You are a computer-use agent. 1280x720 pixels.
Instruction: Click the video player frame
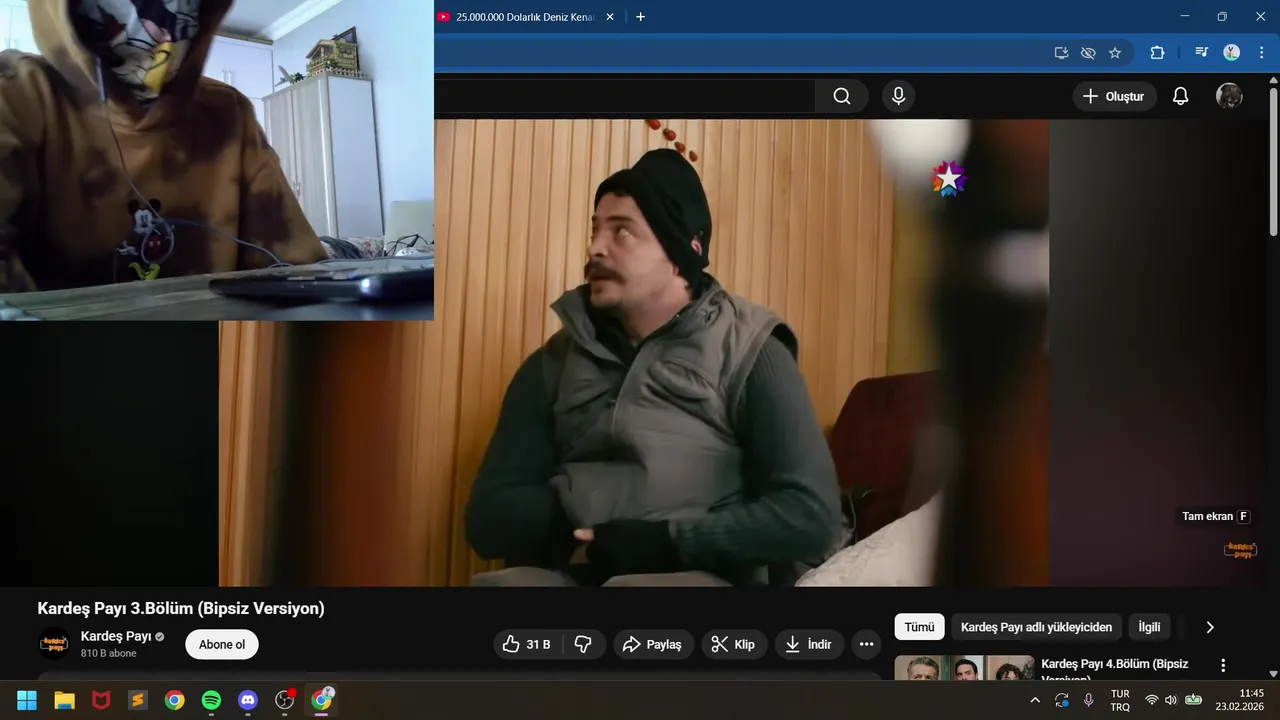pos(634,352)
